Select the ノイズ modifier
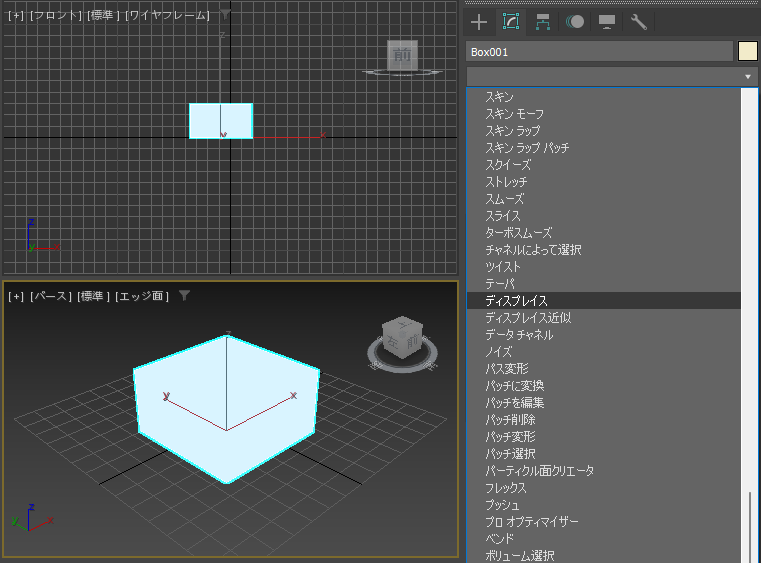The image size is (761, 563). point(604,352)
